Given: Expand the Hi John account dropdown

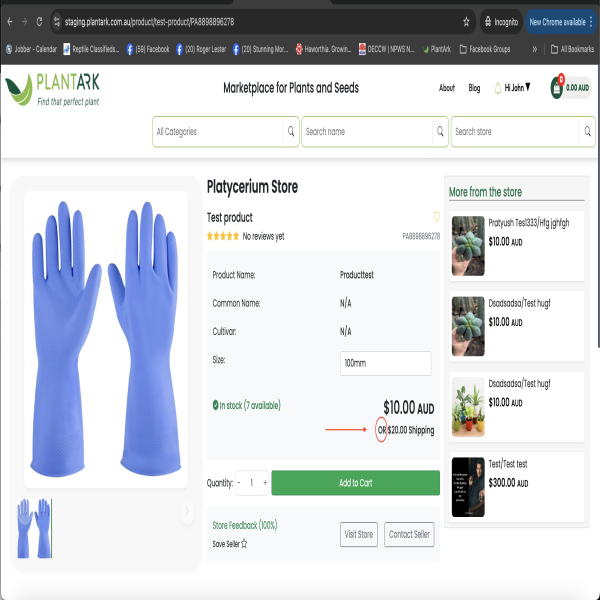Looking at the screenshot, I should tap(518, 88).
